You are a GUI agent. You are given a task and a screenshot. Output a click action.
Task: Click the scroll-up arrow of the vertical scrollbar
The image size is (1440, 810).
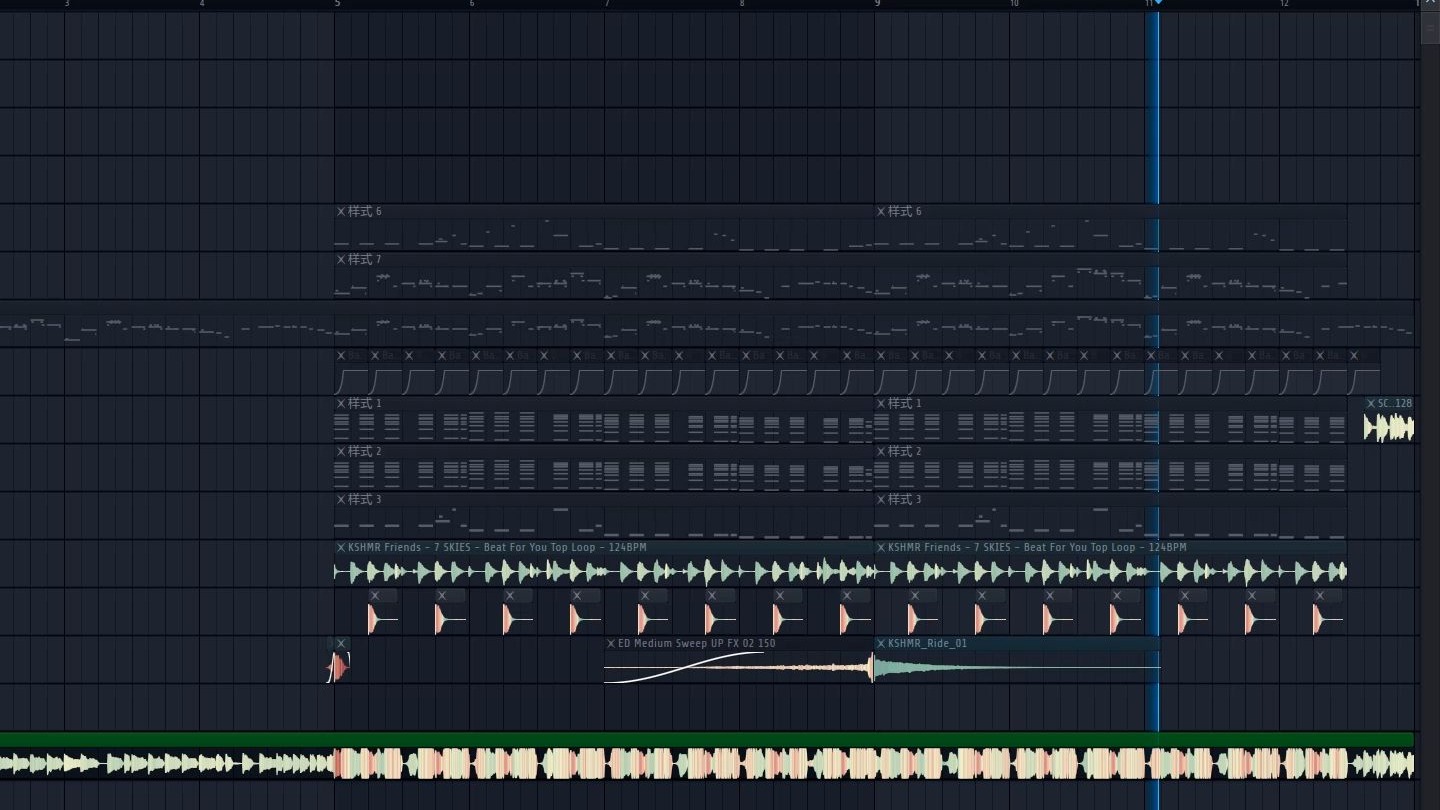pos(1428,5)
